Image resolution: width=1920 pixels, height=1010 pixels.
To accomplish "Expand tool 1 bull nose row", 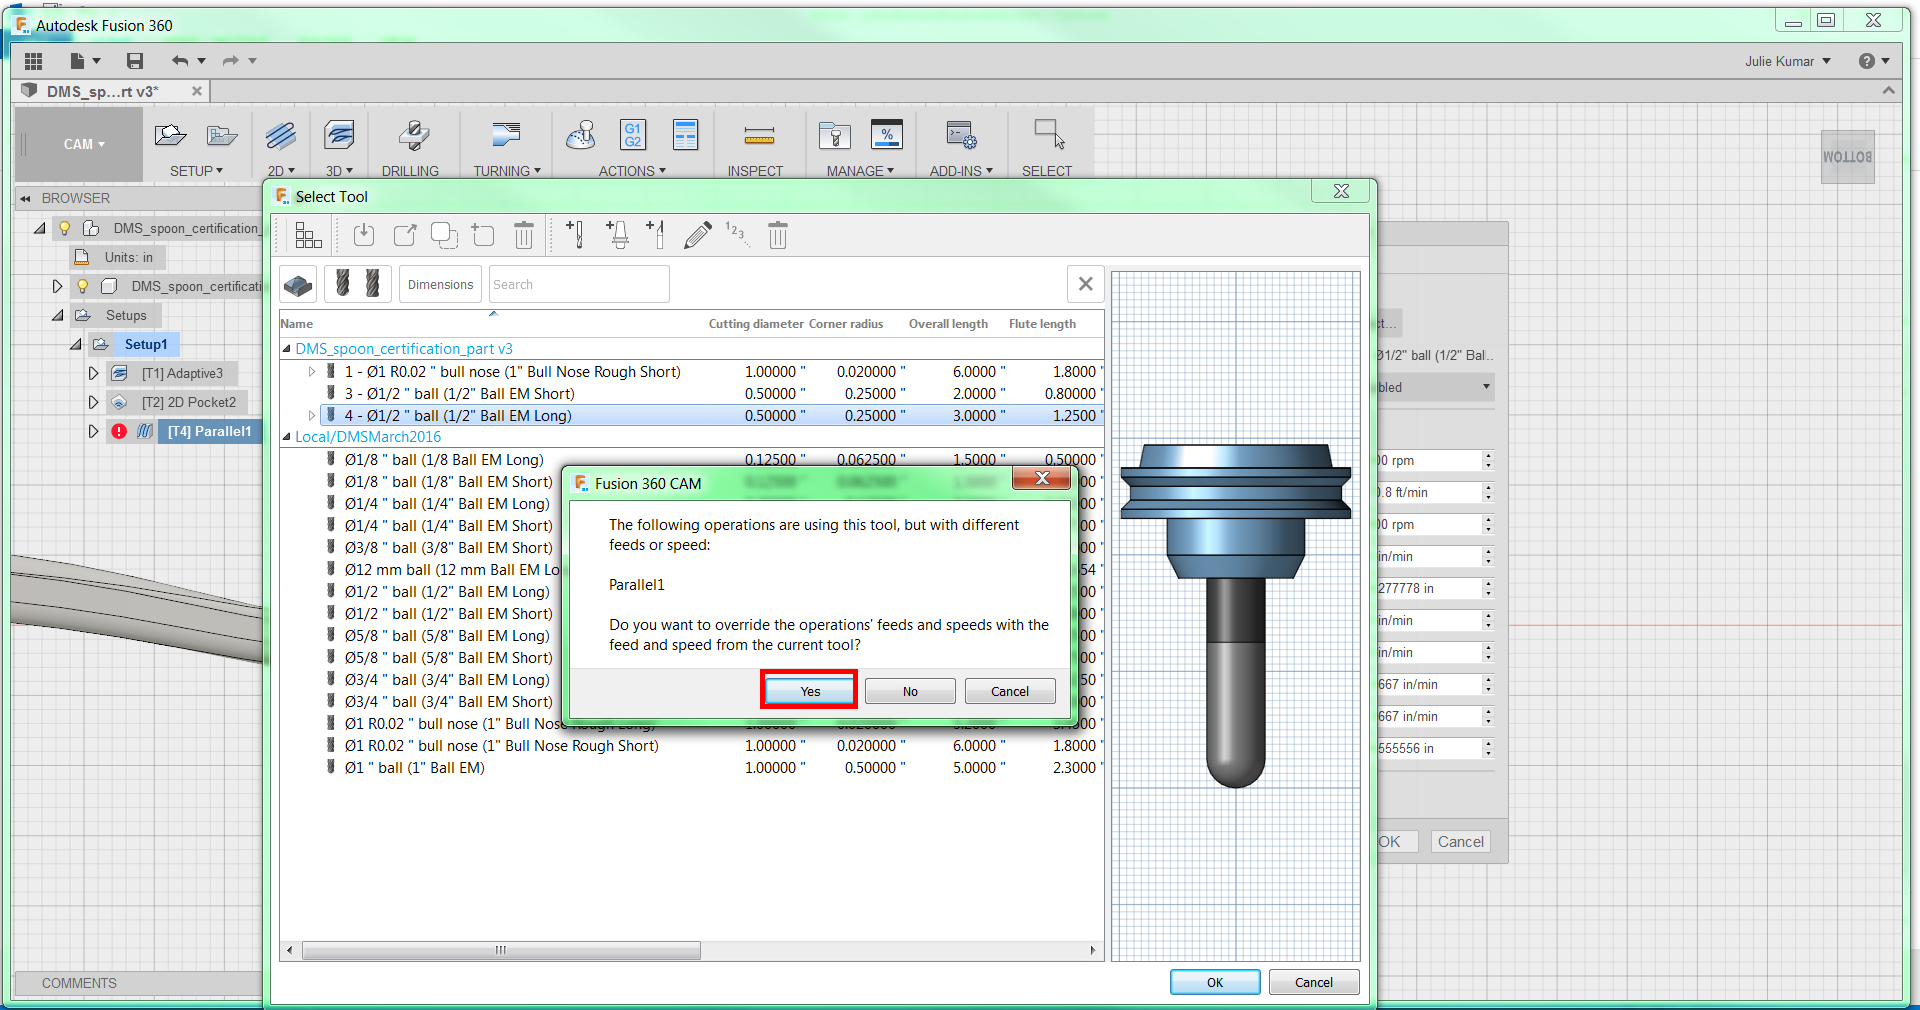I will click(312, 372).
